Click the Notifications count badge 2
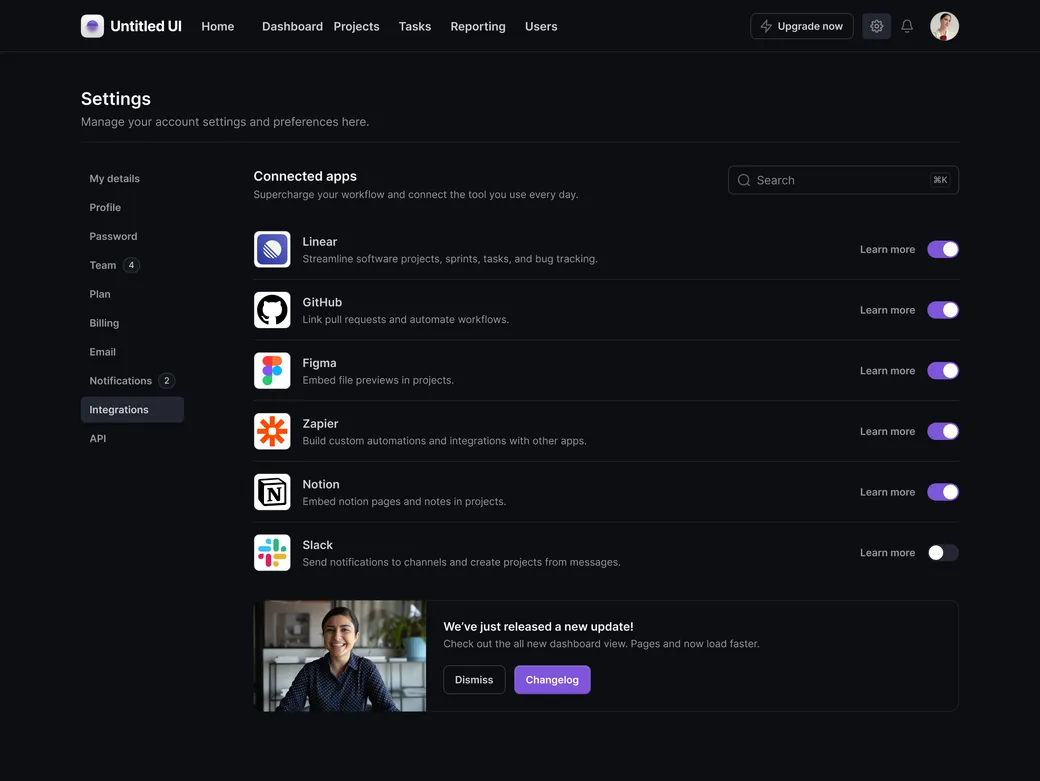 click(x=166, y=381)
